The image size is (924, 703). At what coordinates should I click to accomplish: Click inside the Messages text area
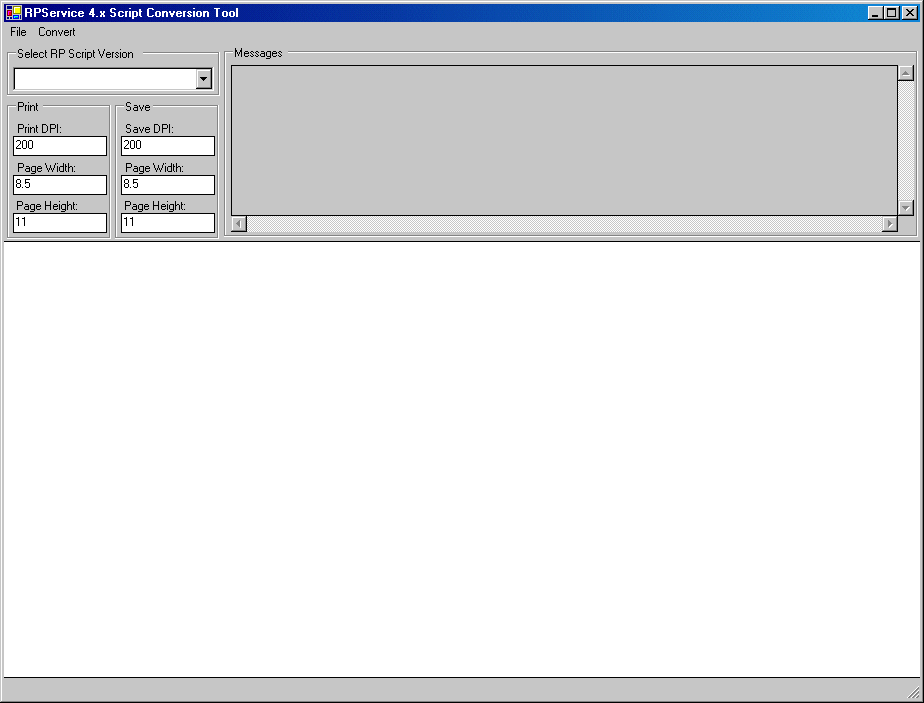coord(564,140)
